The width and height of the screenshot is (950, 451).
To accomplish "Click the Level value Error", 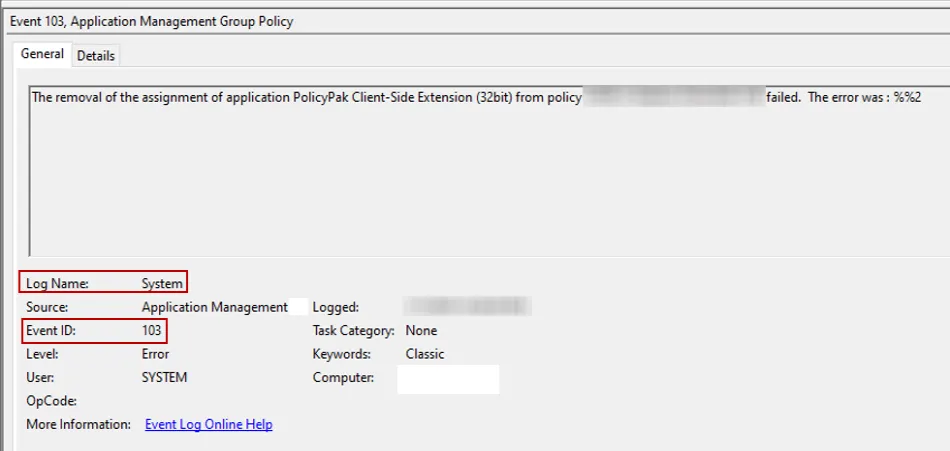I will 155,354.
